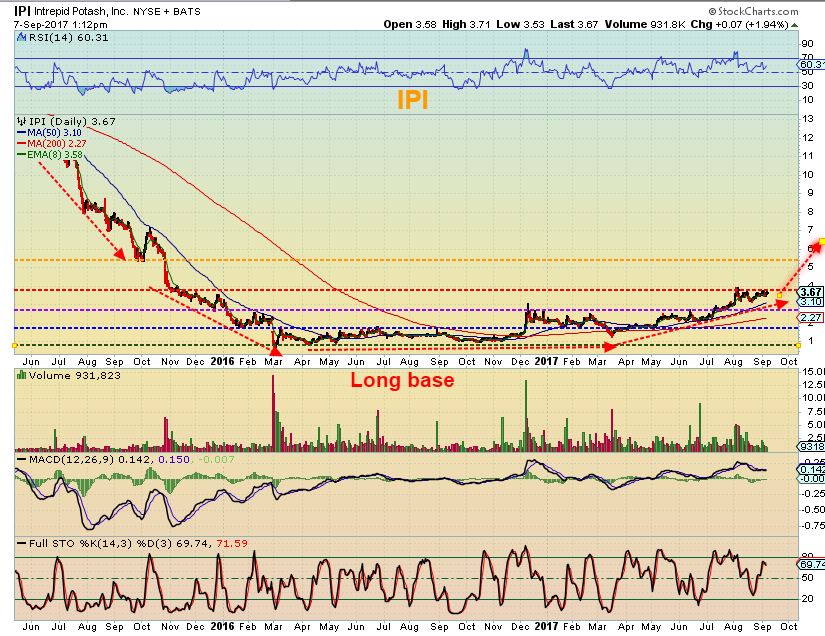Click the black line marker before MACD(12,26,9)
Image resolution: width=825 pixels, height=636 pixels.
pyautogui.click(x=22, y=459)
